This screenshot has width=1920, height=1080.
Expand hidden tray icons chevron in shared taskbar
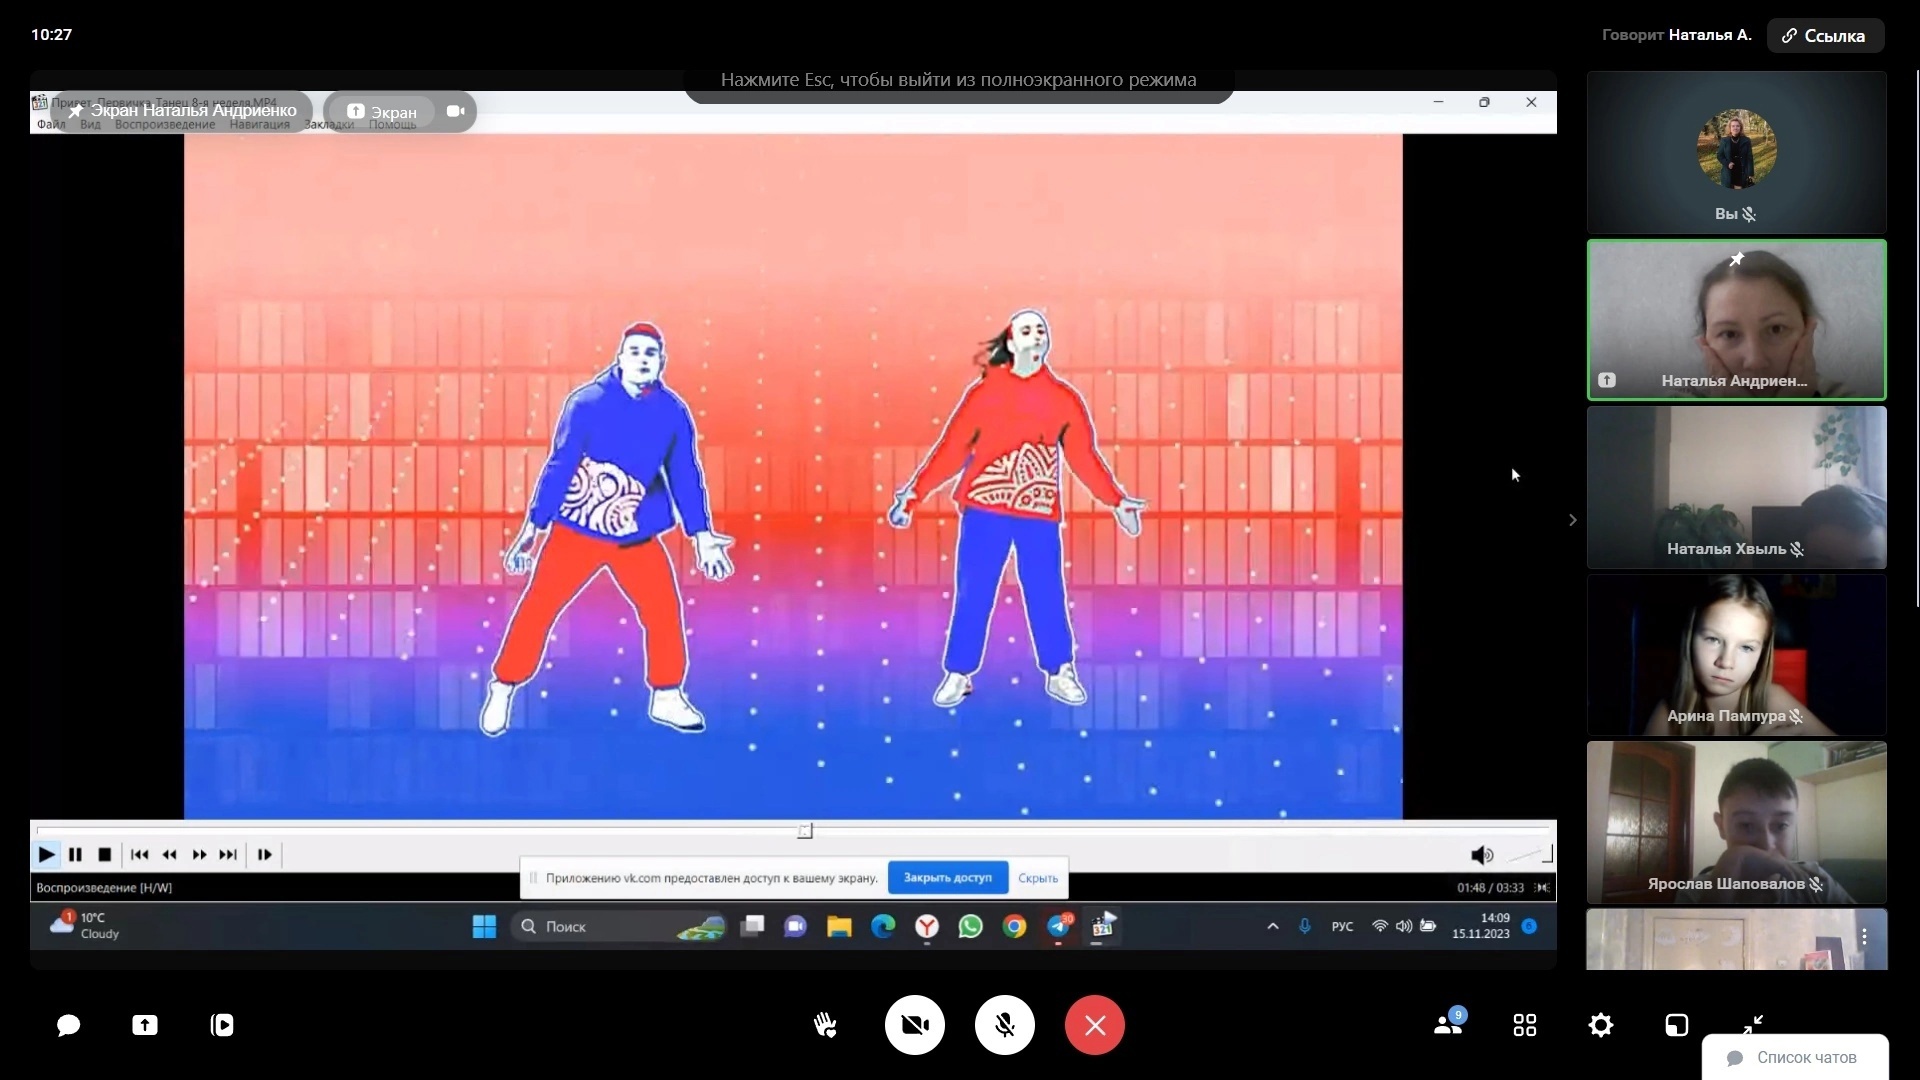(1273, 927)
